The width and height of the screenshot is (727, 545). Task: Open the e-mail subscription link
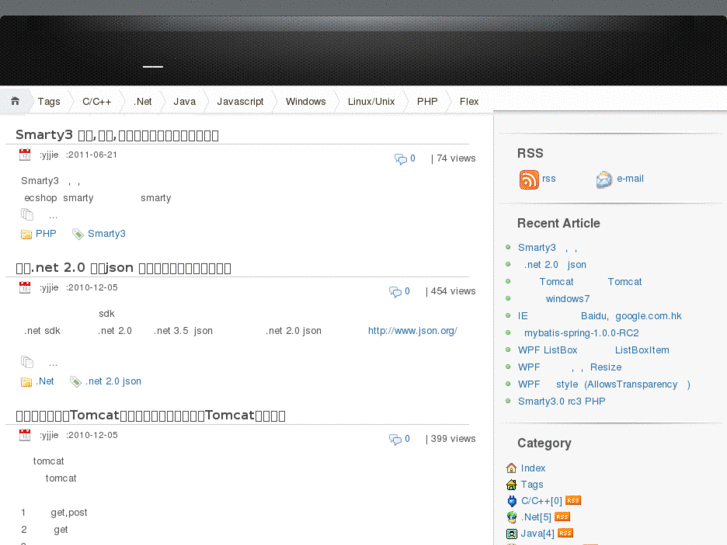[630, 179]
